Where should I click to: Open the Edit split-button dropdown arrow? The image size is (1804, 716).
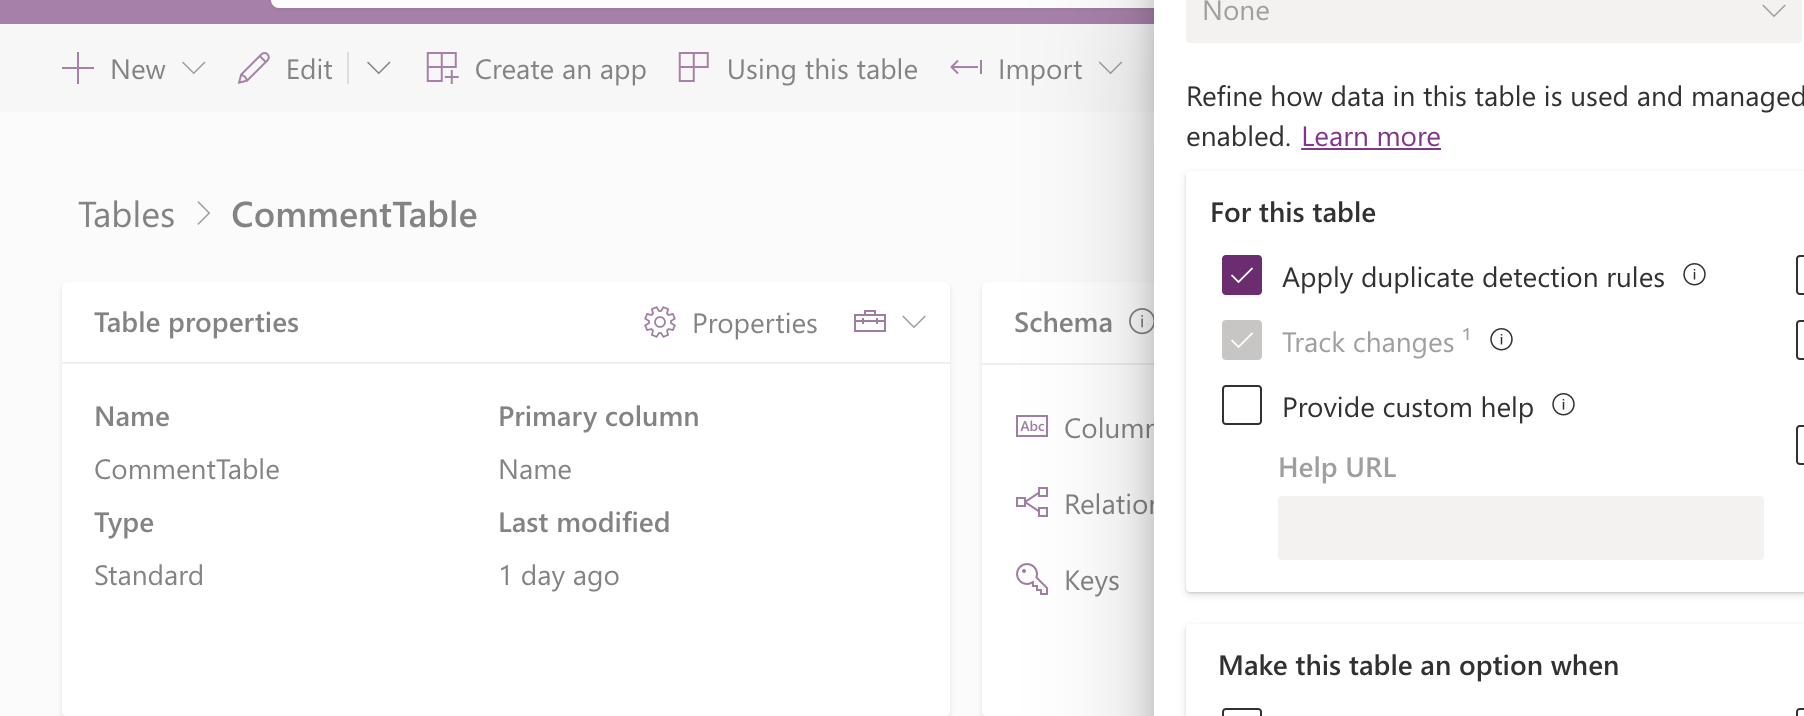click(x=378, y=69)
